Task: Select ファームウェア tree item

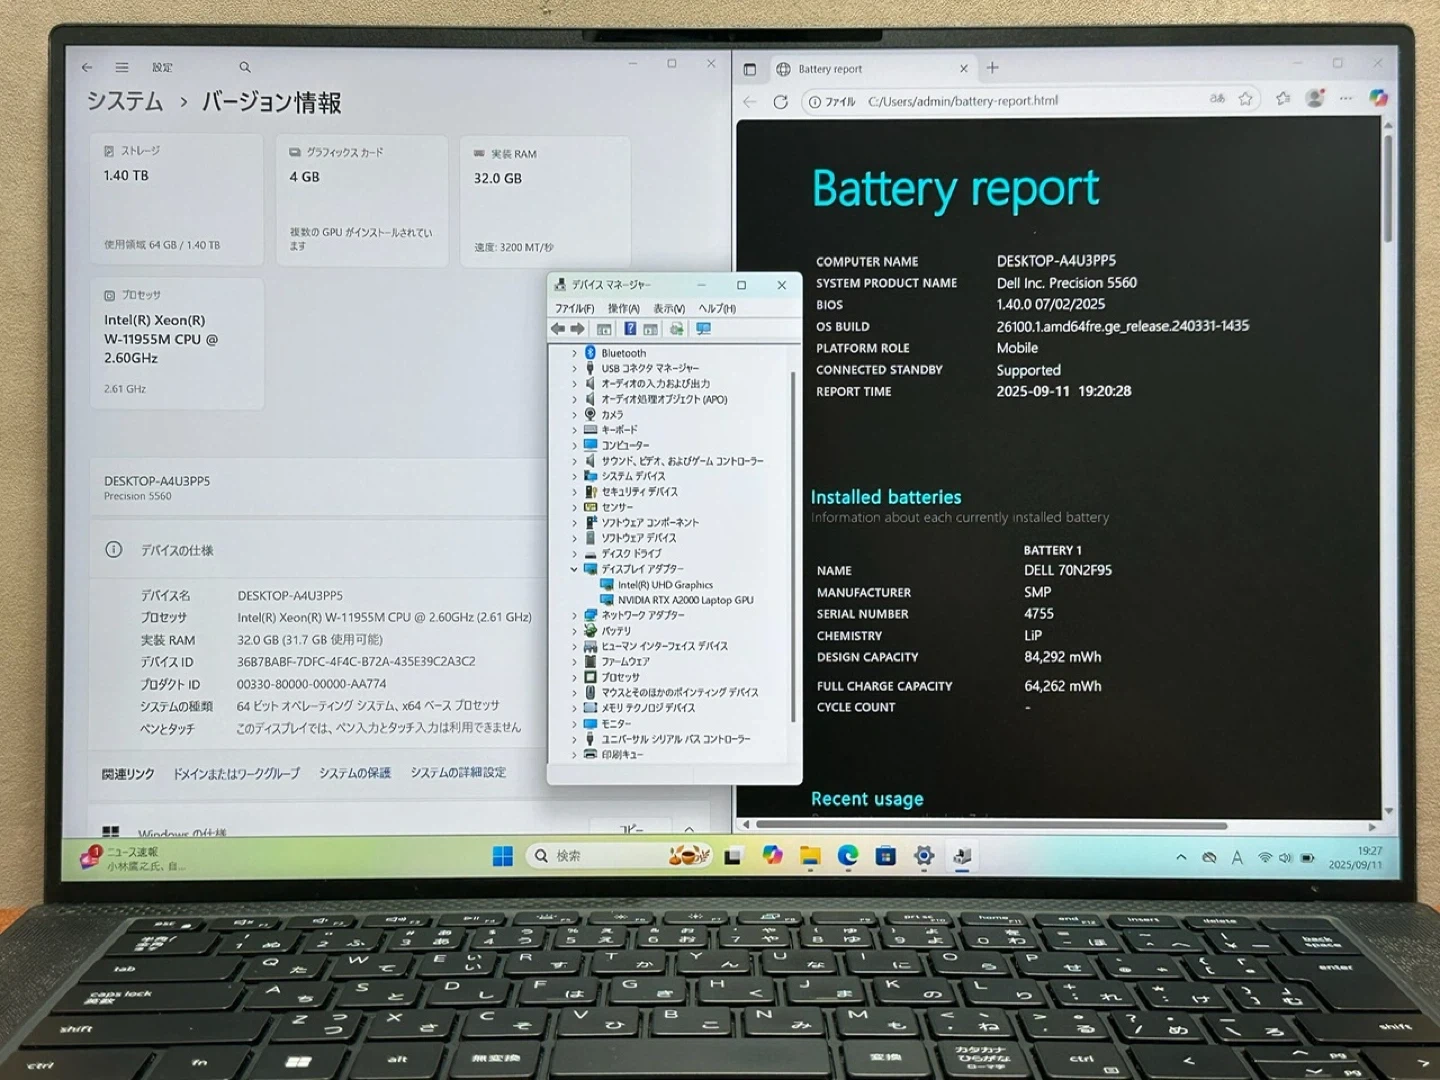Action: pyautogui.click(x=625, y=662)
